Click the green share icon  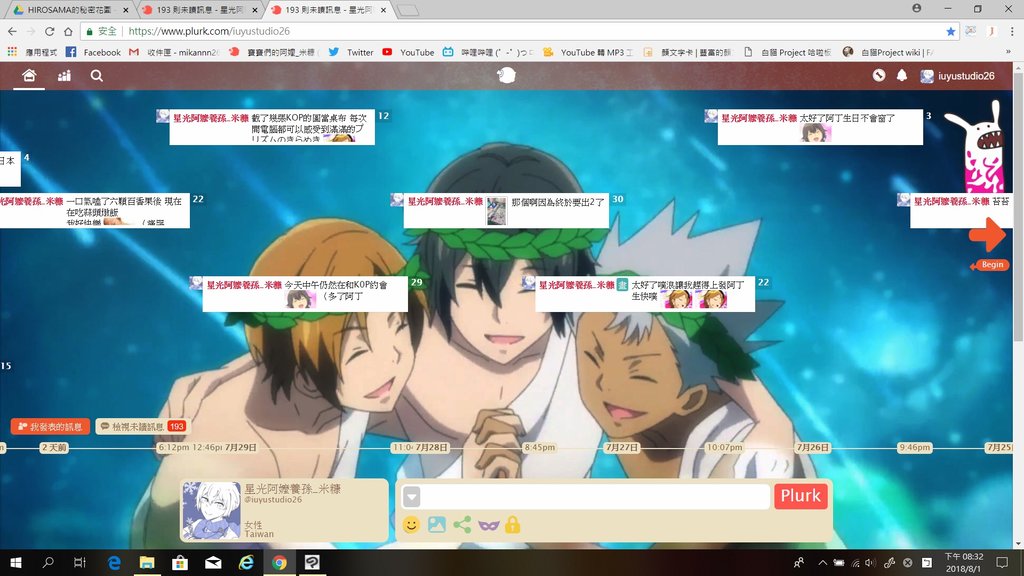pos(462,524)
